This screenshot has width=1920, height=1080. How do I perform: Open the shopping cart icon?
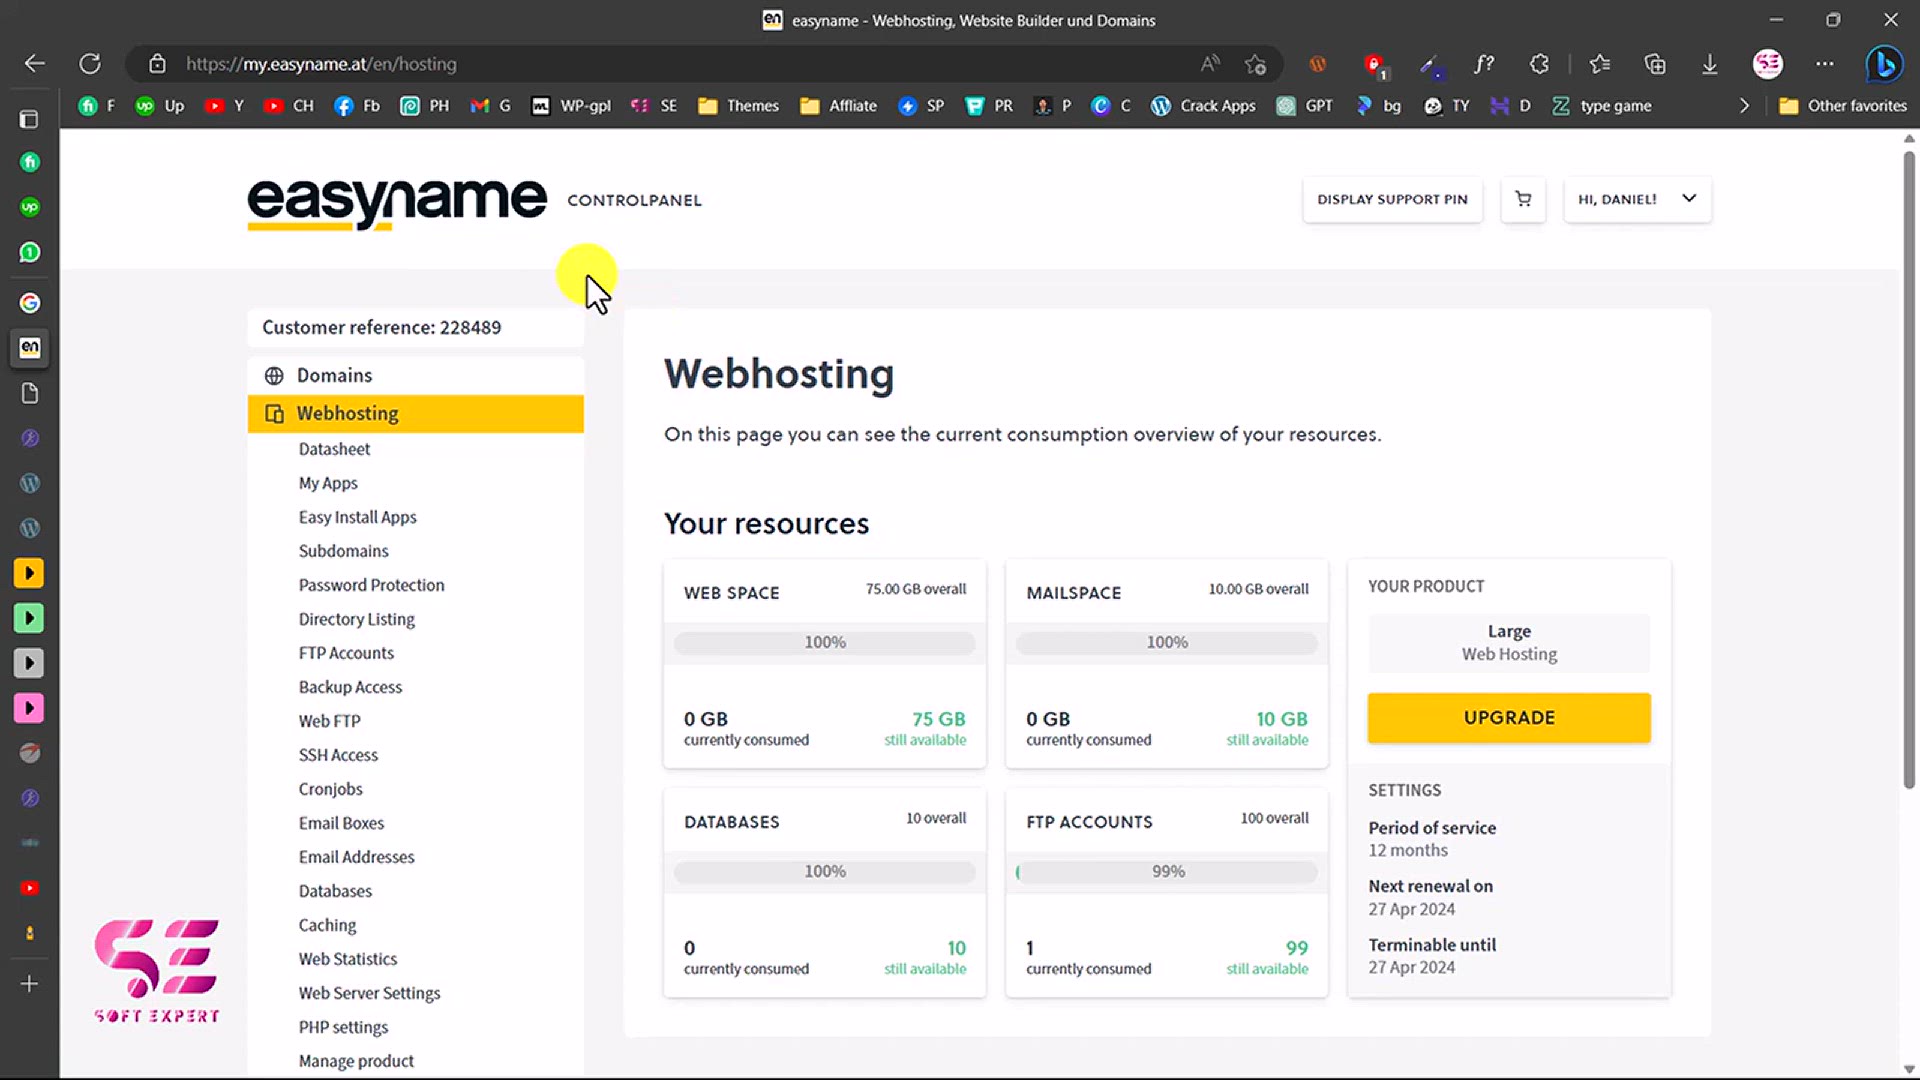[1523, 199]
